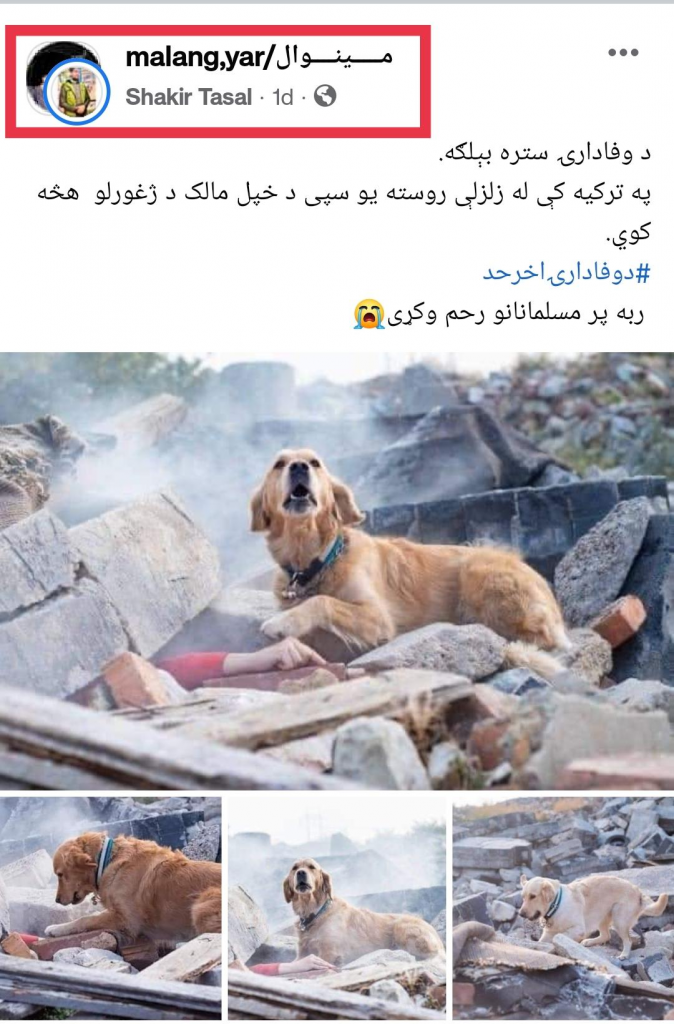
Task: Click the prayer line beside the emoji
Action: point(515,314)
